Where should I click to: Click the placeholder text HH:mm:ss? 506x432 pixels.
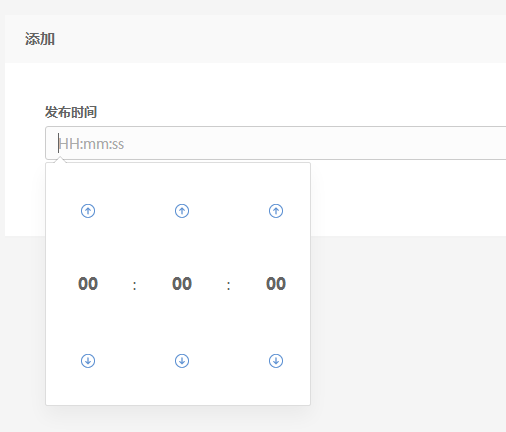pyautogui.click(x=91, y=144)
